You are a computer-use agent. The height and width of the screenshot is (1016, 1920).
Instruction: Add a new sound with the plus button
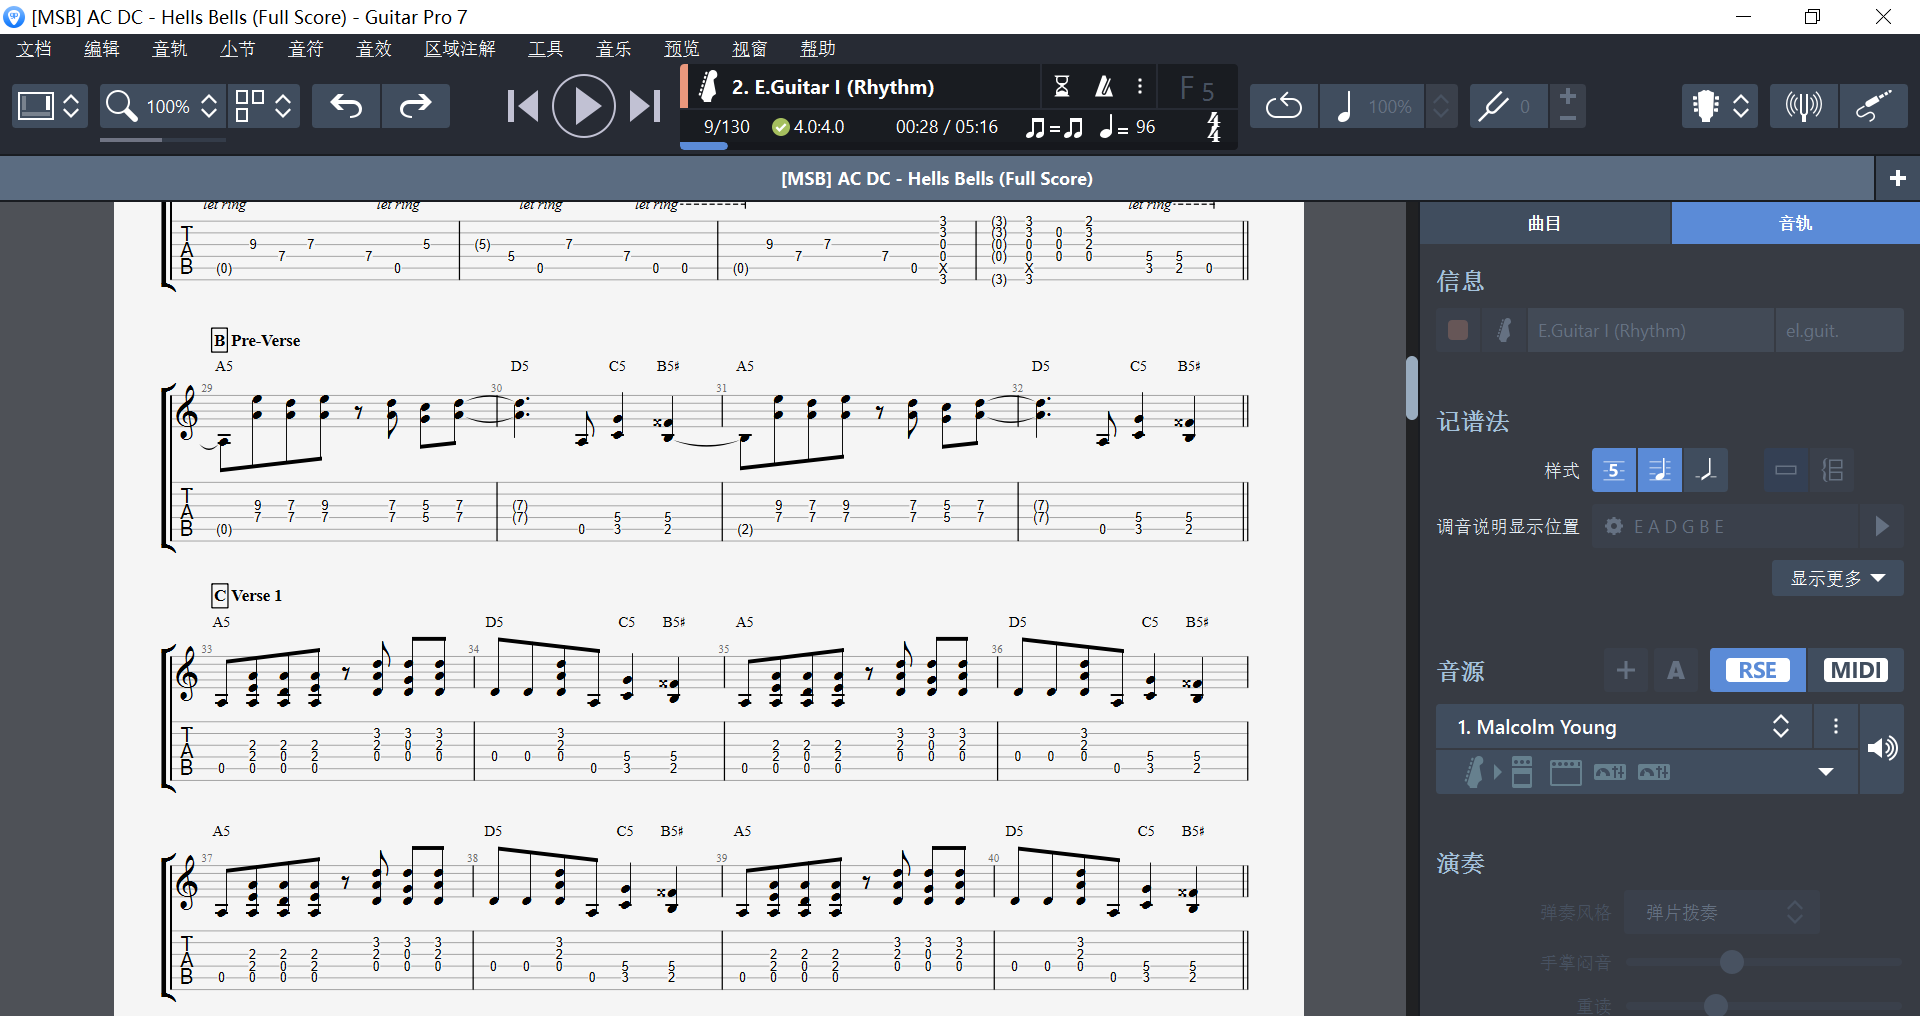1626,670
